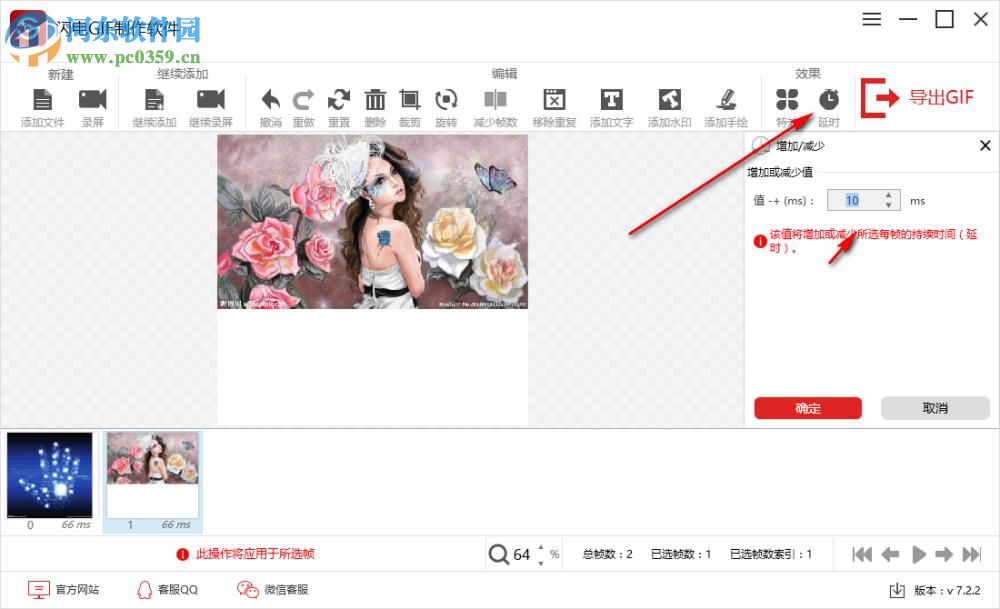
Task: Visit the 官方网站 official website link
Action: click(63, 589)
